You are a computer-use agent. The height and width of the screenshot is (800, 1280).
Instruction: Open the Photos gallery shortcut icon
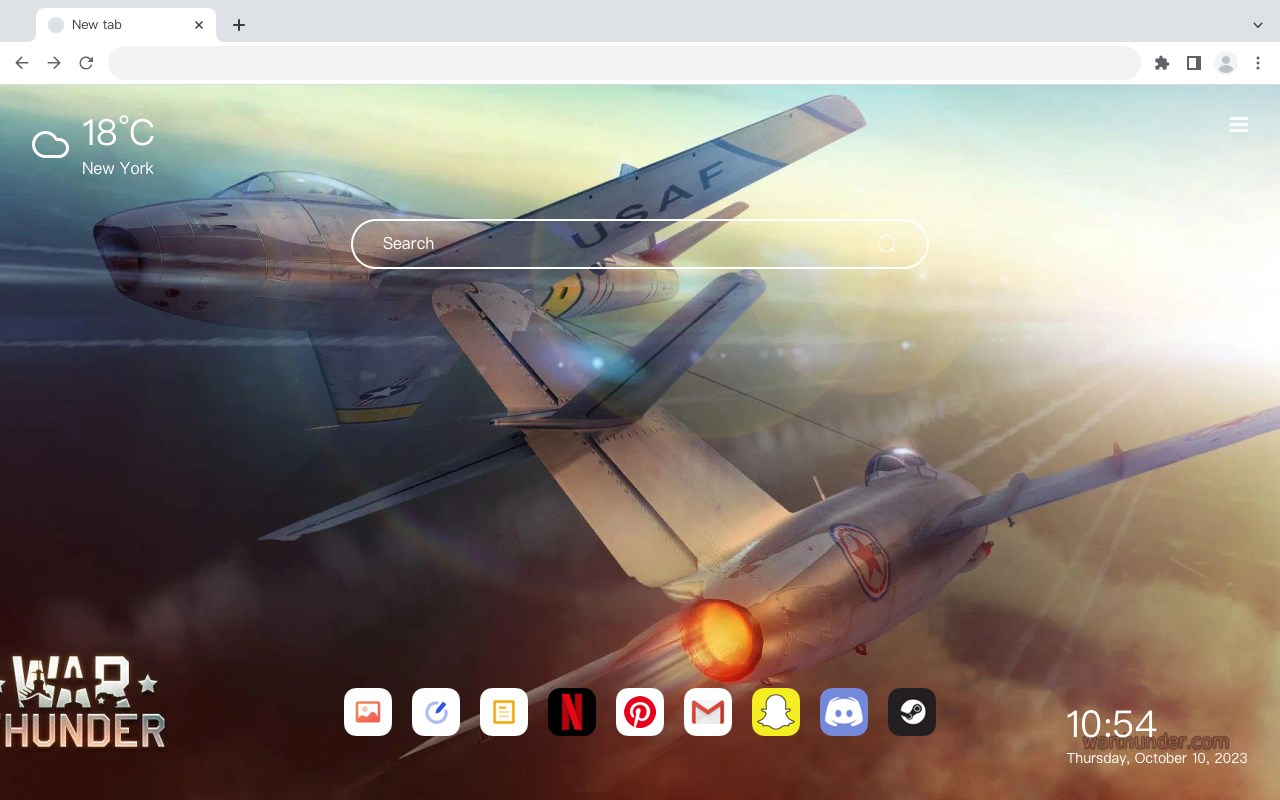[x=368, y=712]
